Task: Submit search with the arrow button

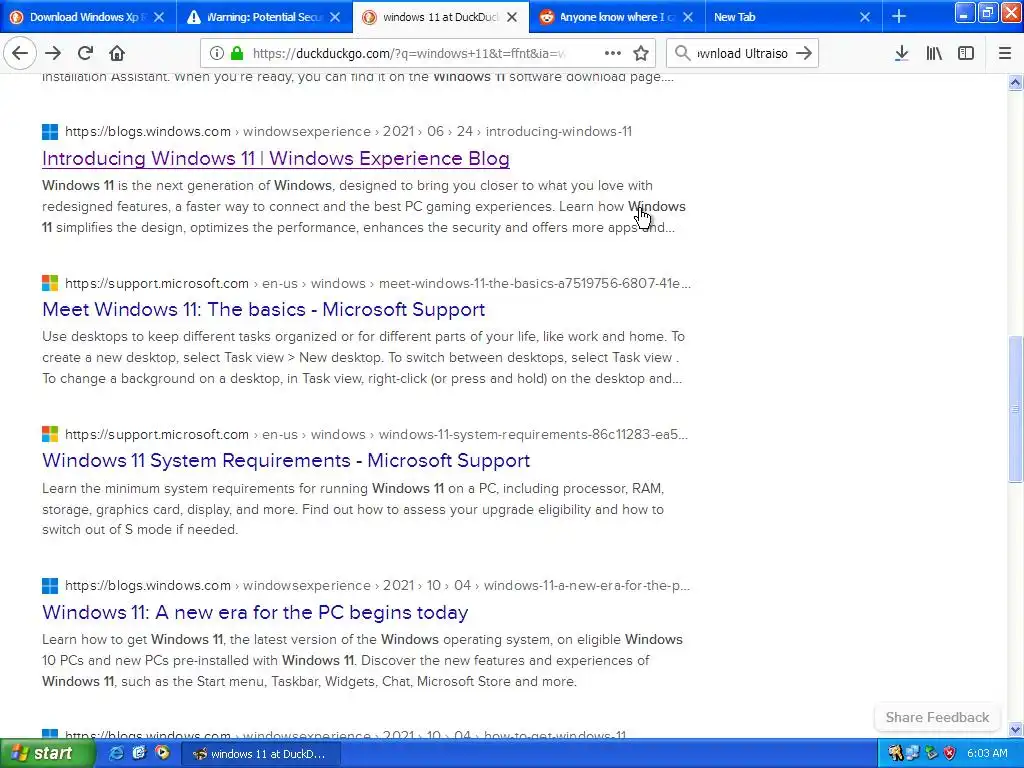Action: pyautogui.click(x=804, y=54)
